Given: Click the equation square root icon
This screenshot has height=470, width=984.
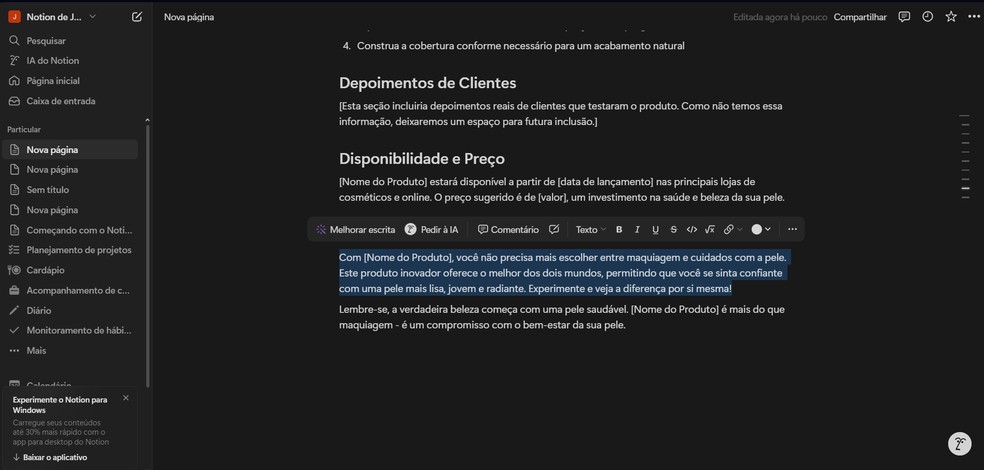Looking at the screenshot, I should pos(710,230).
